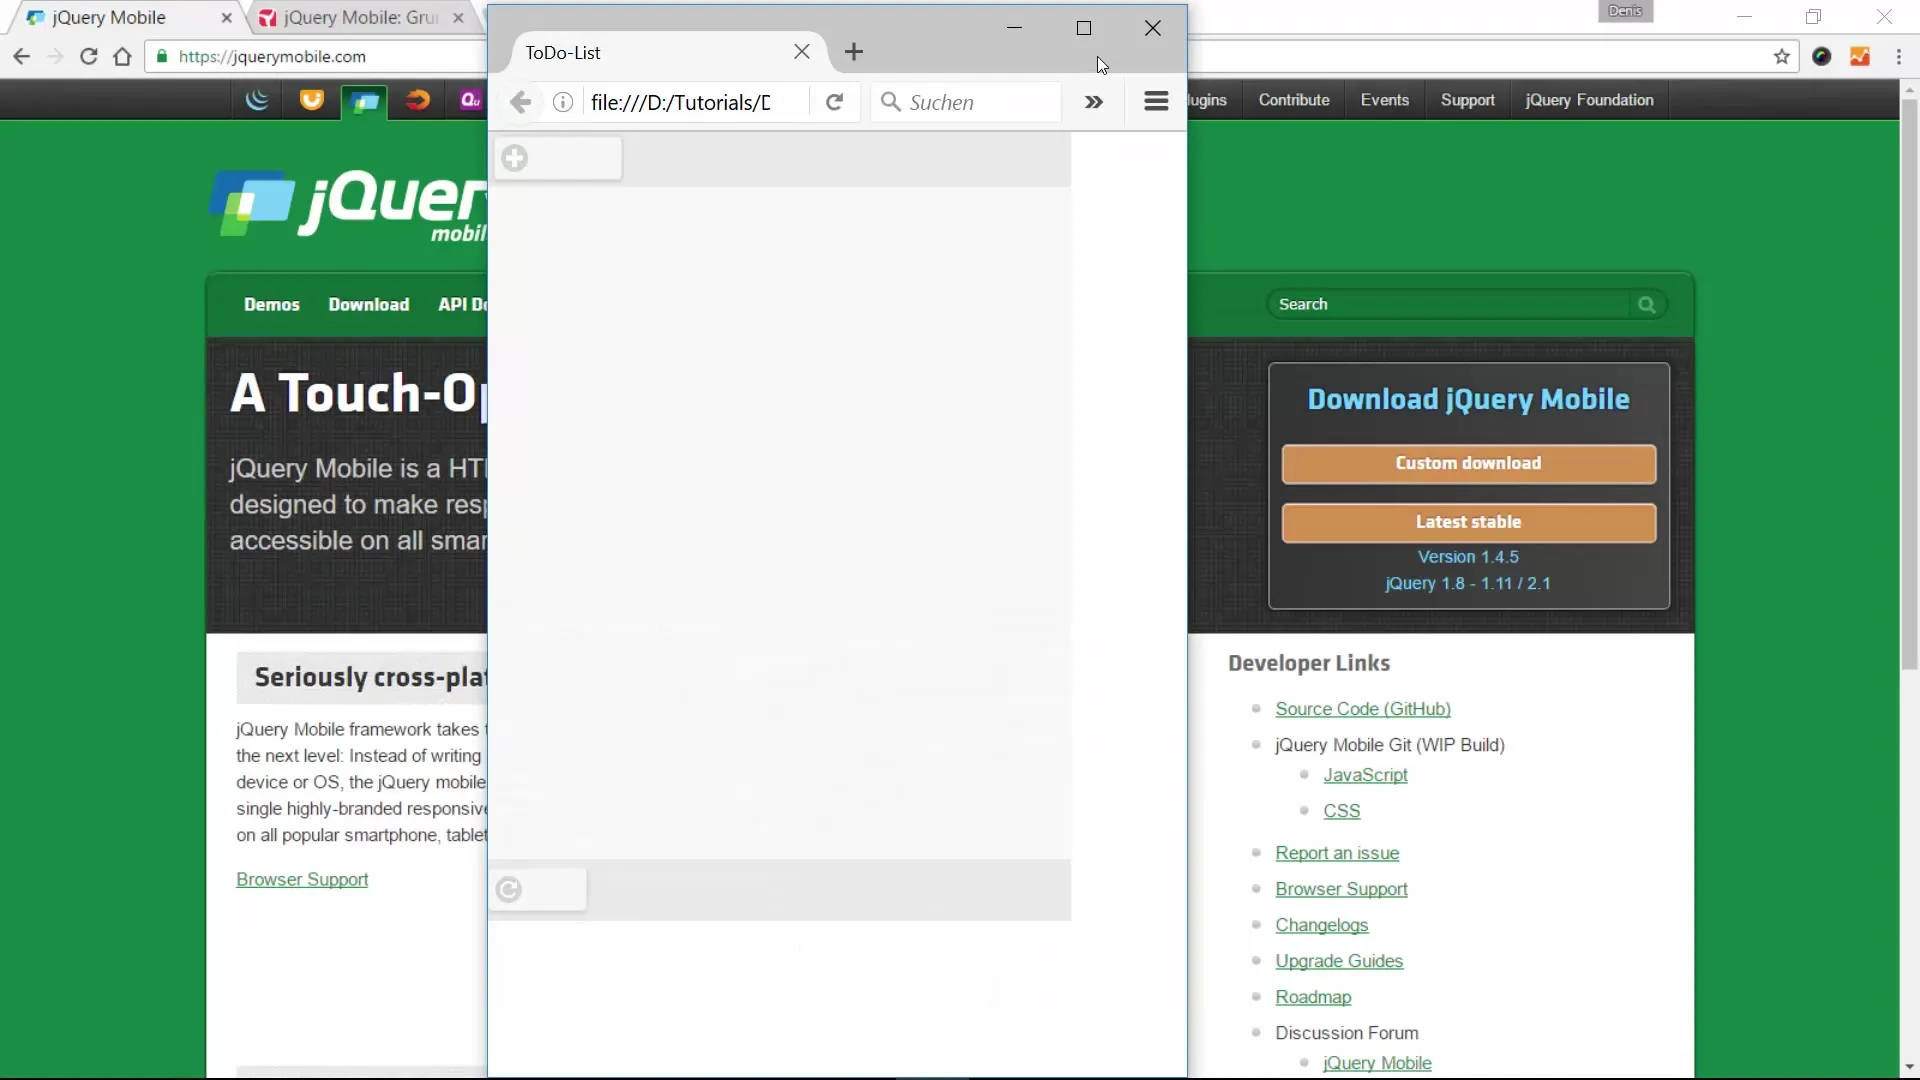The height and width of the screenshot is (1080, 1920).
Task: Open the jQuery UI icon in top bar
Action: pyautogui.click(x=312, y=100)
